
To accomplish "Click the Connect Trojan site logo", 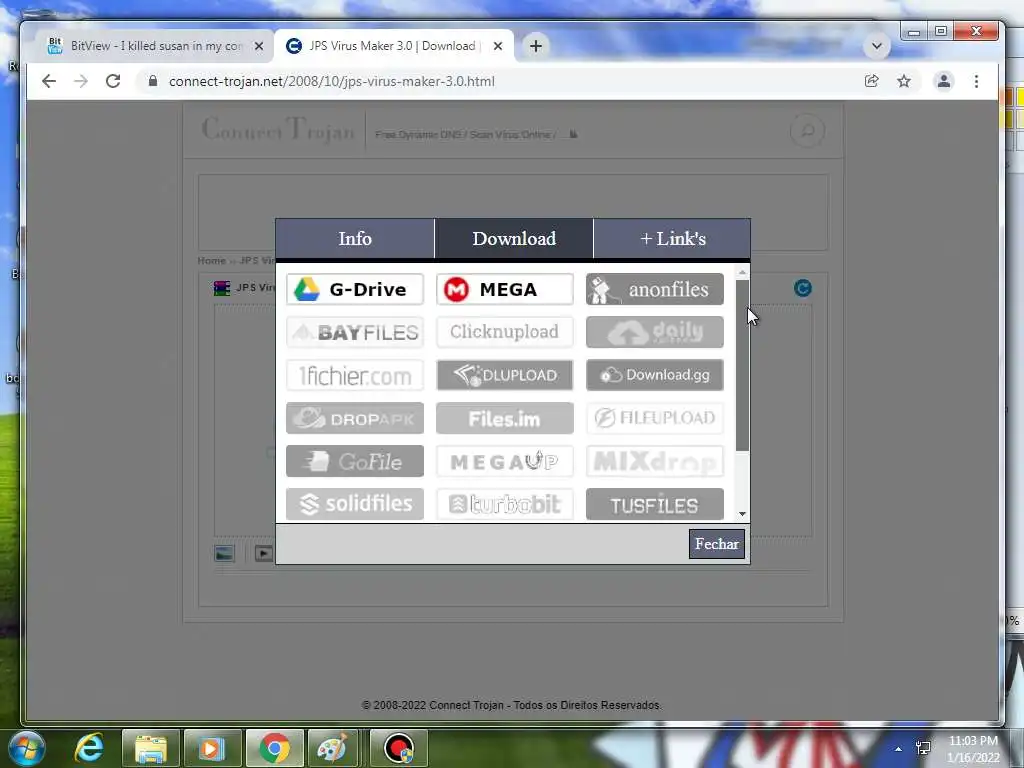I will [x=278, y=129].
